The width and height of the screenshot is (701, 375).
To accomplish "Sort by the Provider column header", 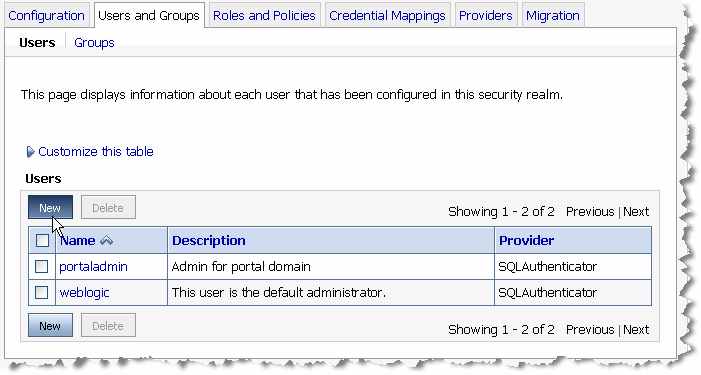I will click(x=526, y=240).
